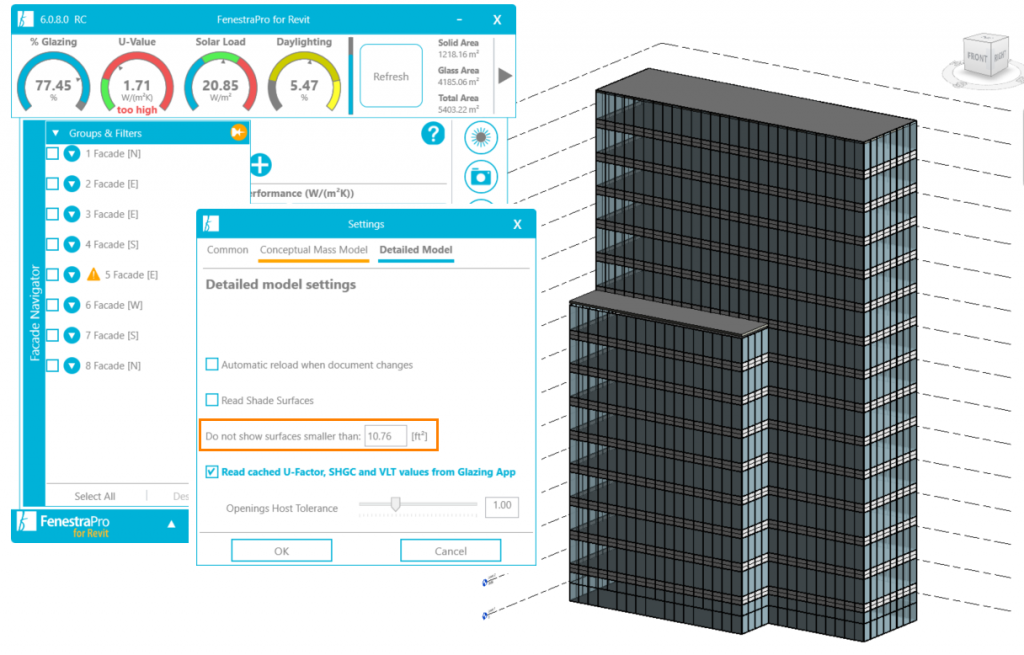This screenshot has width=1024, height=655.
Task: Confirm settings with the OK button
Action: click(281, 551)
